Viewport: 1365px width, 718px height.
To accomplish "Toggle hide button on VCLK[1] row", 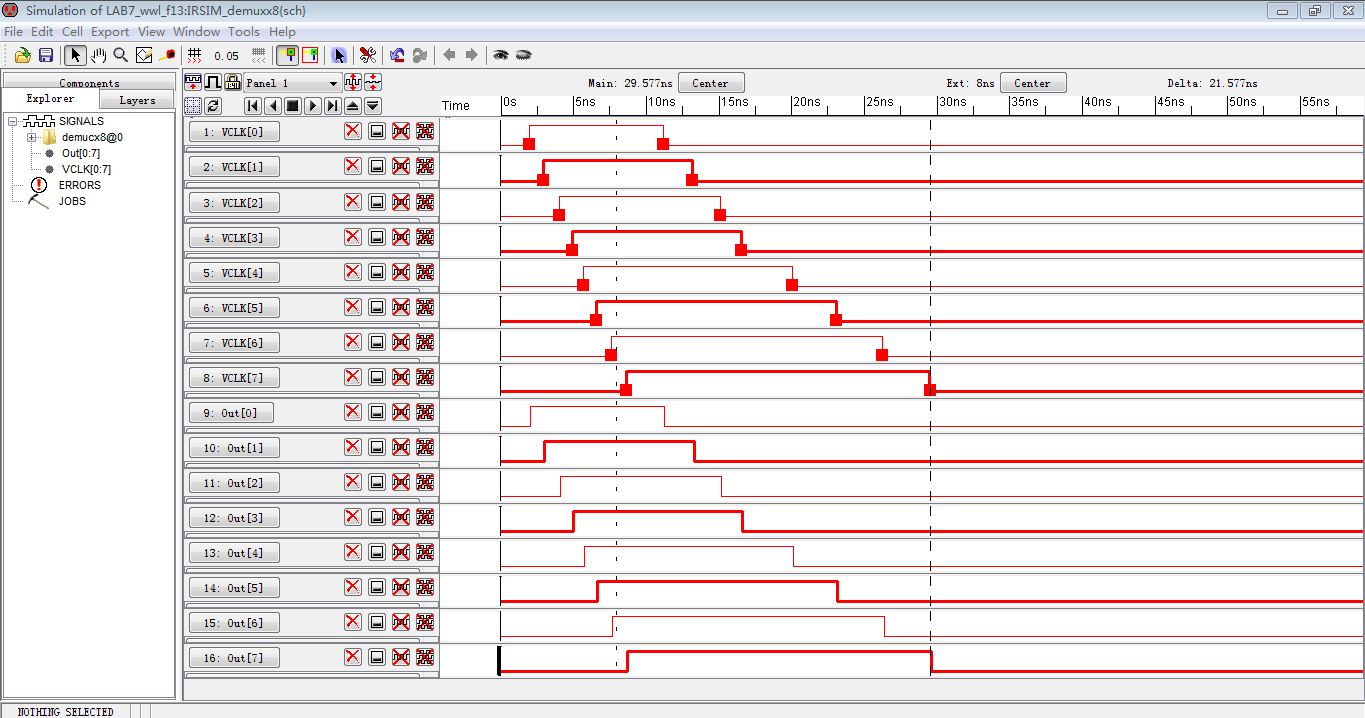I will (x=377, y=166).
